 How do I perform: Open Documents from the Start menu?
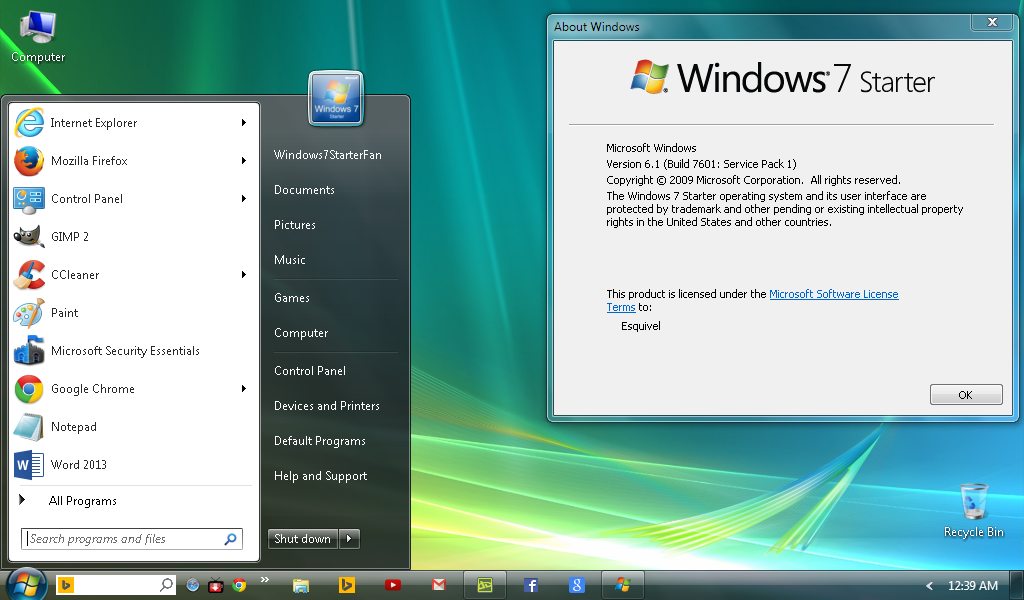pyautogui.click(x=304, y=190)
